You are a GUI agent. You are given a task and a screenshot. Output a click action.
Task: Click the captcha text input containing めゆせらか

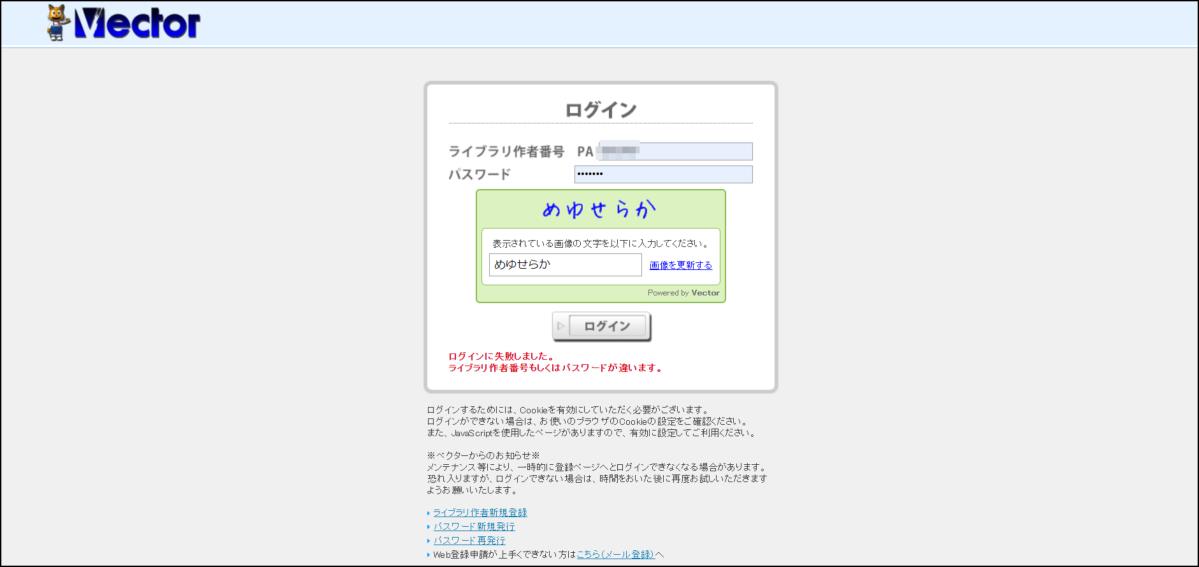coord(565,265)
